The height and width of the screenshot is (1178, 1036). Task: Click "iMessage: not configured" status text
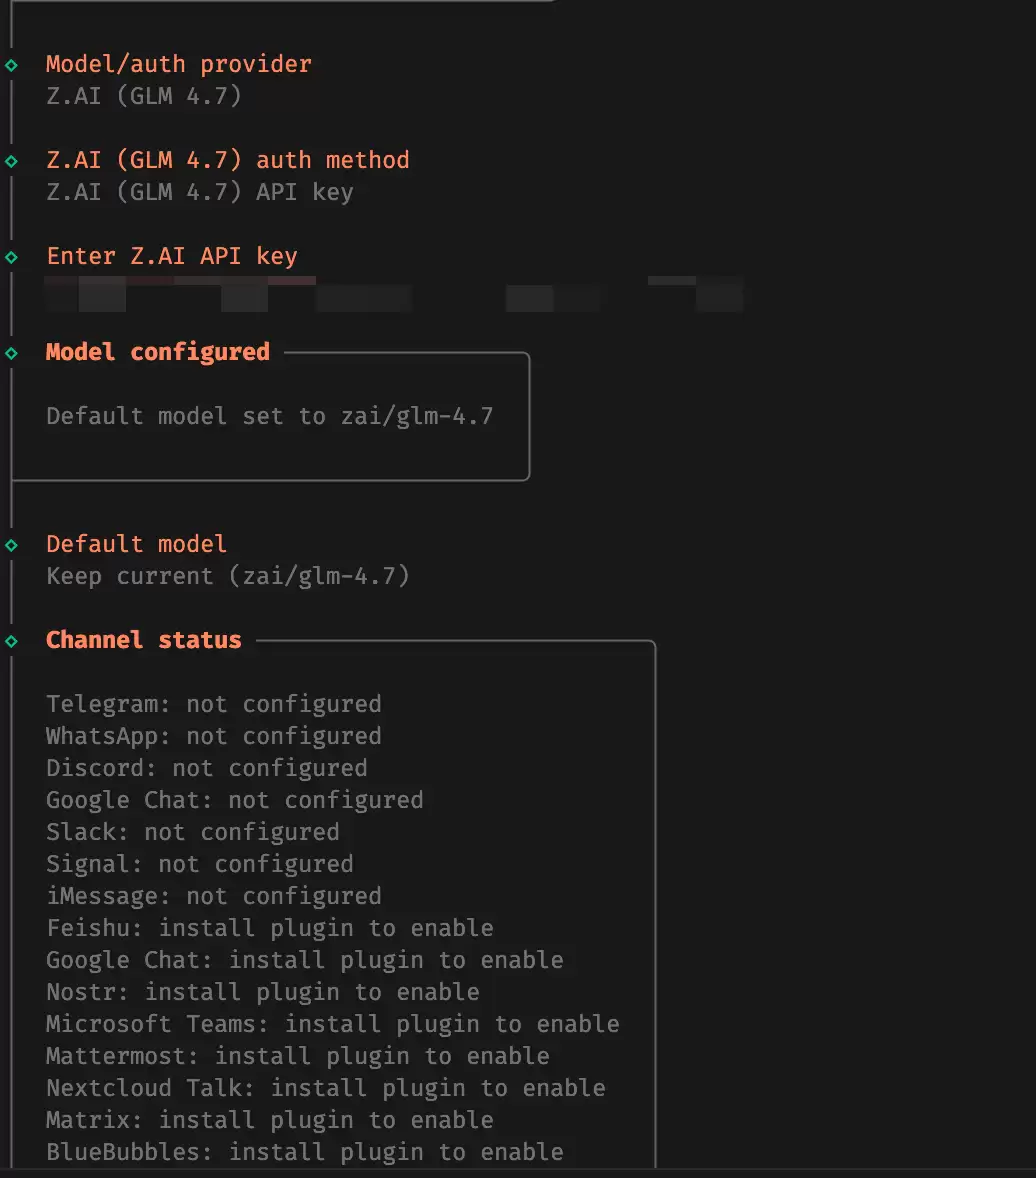(214, 896)
